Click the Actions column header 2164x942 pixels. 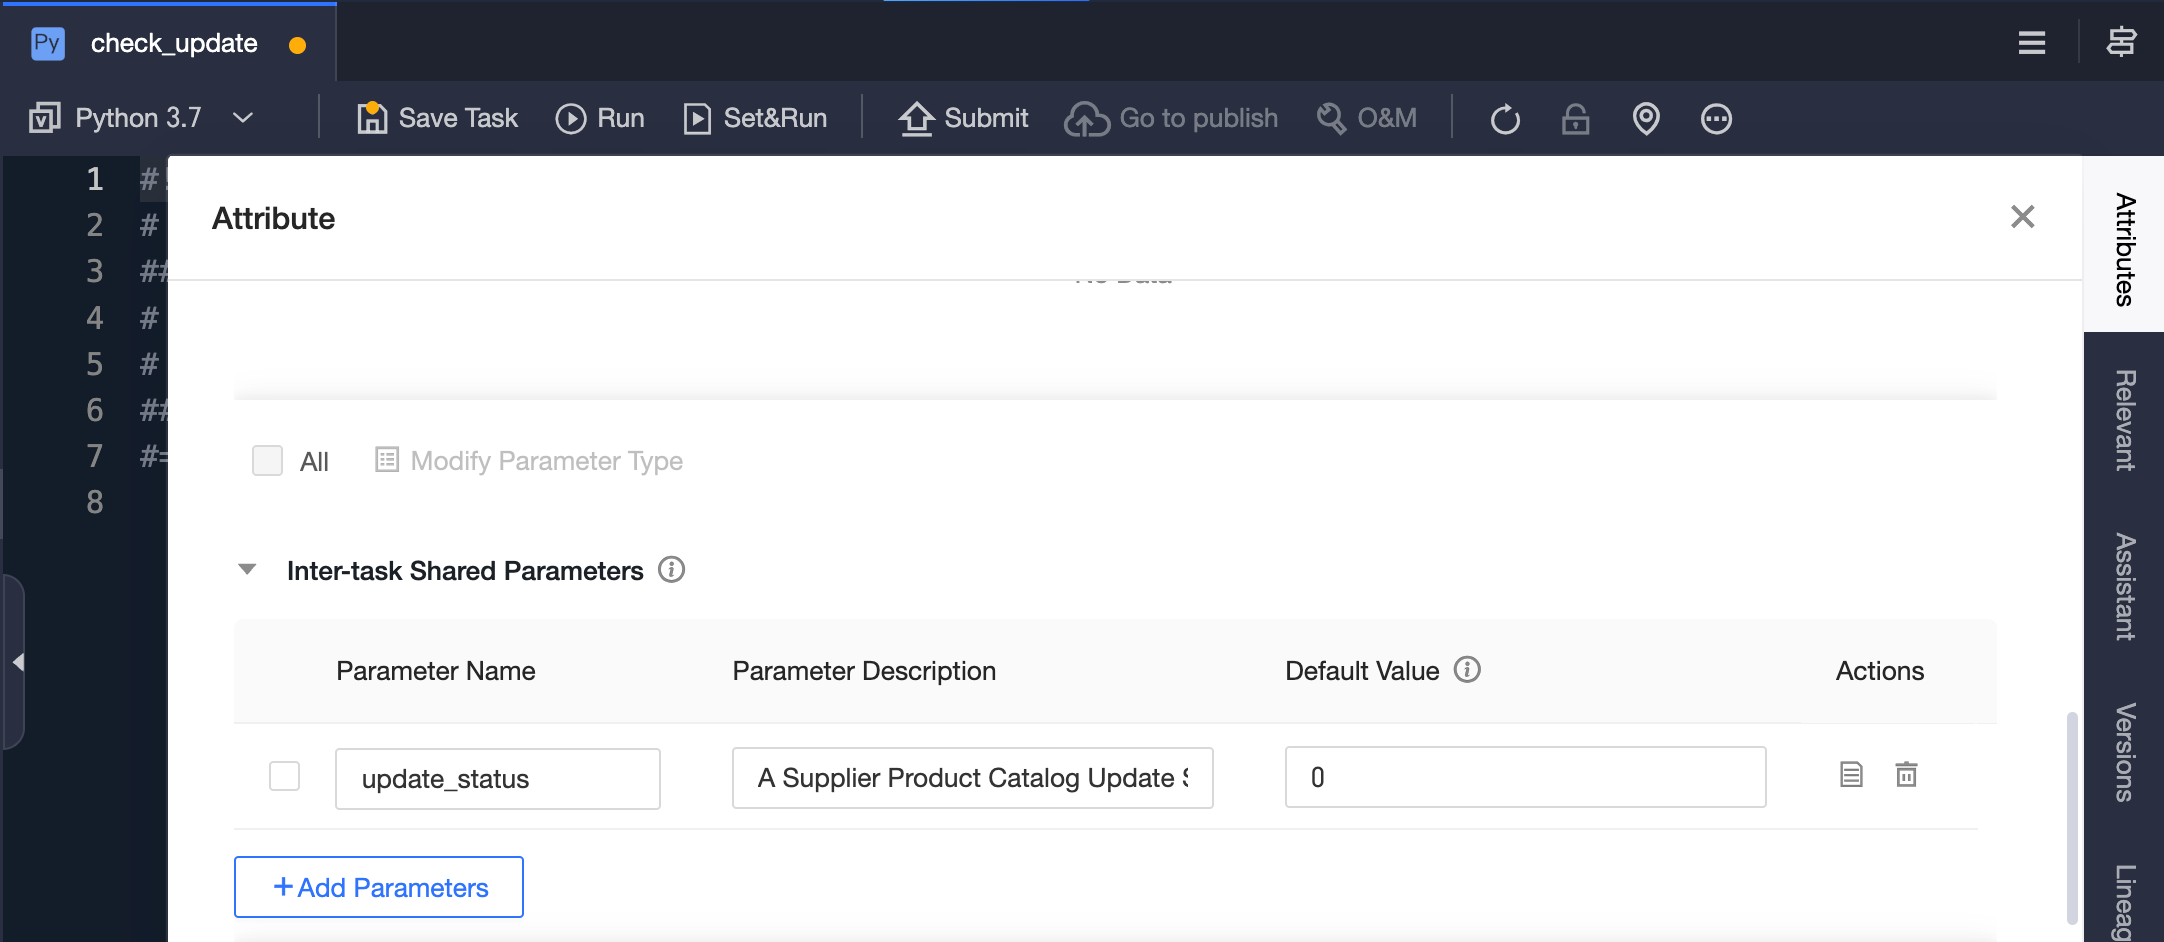click(x=1879, y=670)
